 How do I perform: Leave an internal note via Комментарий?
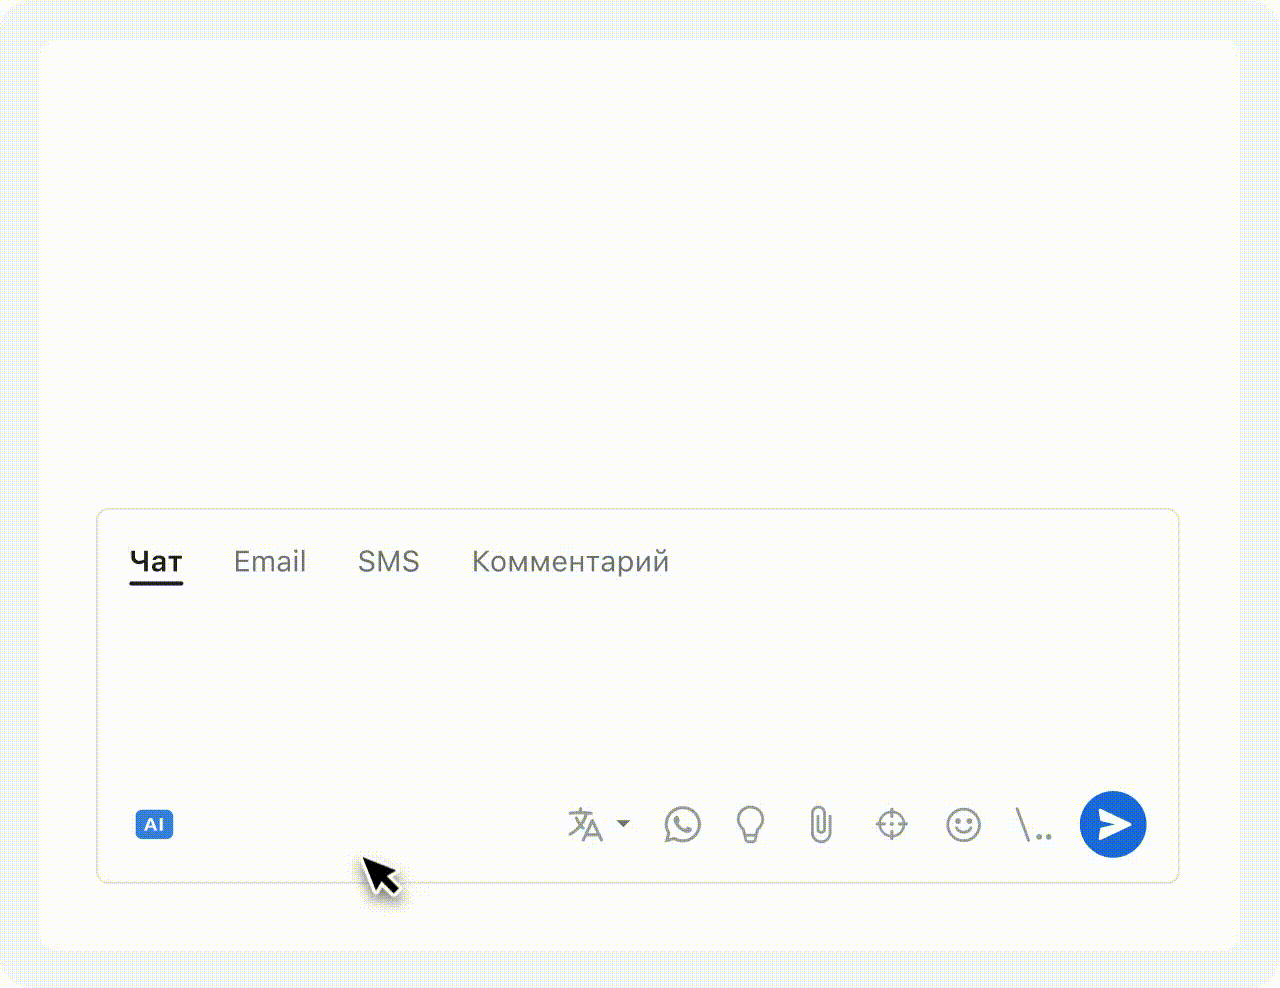coord(570,562)
